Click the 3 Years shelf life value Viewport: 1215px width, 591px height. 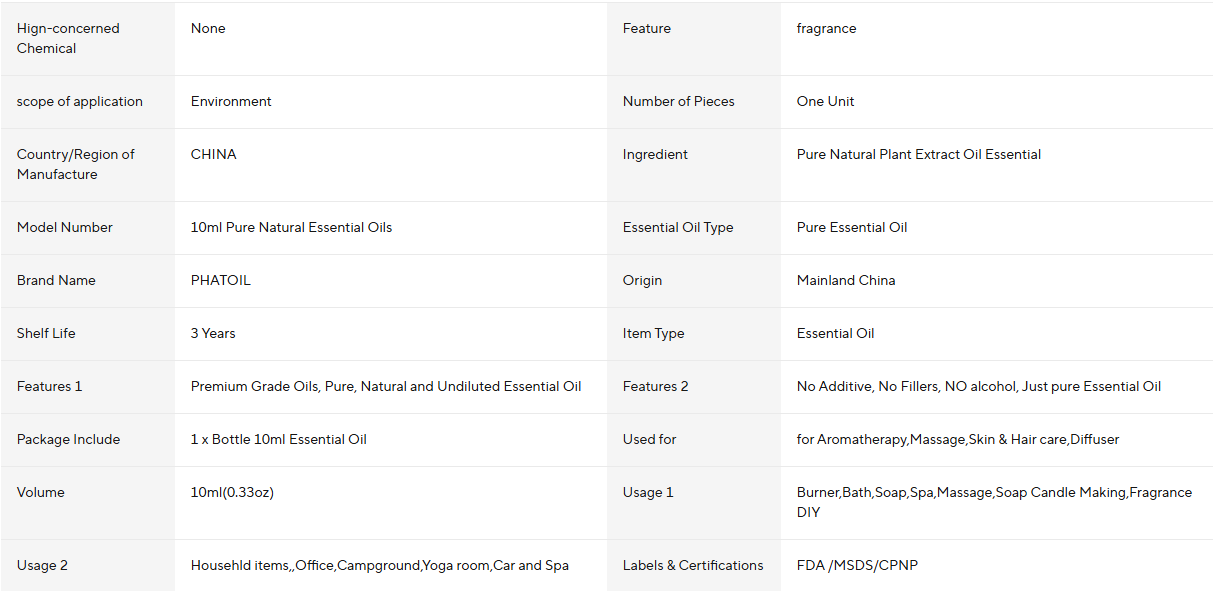tap(213, 333)
